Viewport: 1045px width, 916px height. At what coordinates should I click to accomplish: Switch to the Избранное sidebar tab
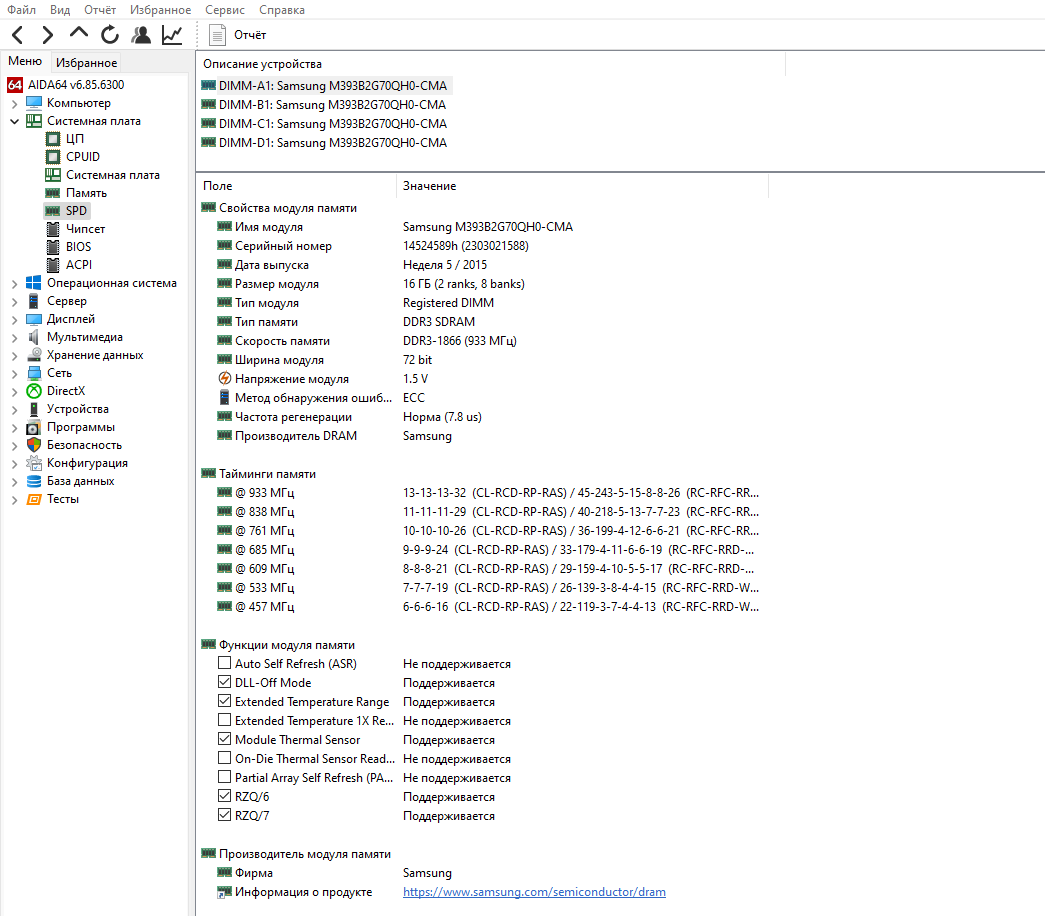87,63
